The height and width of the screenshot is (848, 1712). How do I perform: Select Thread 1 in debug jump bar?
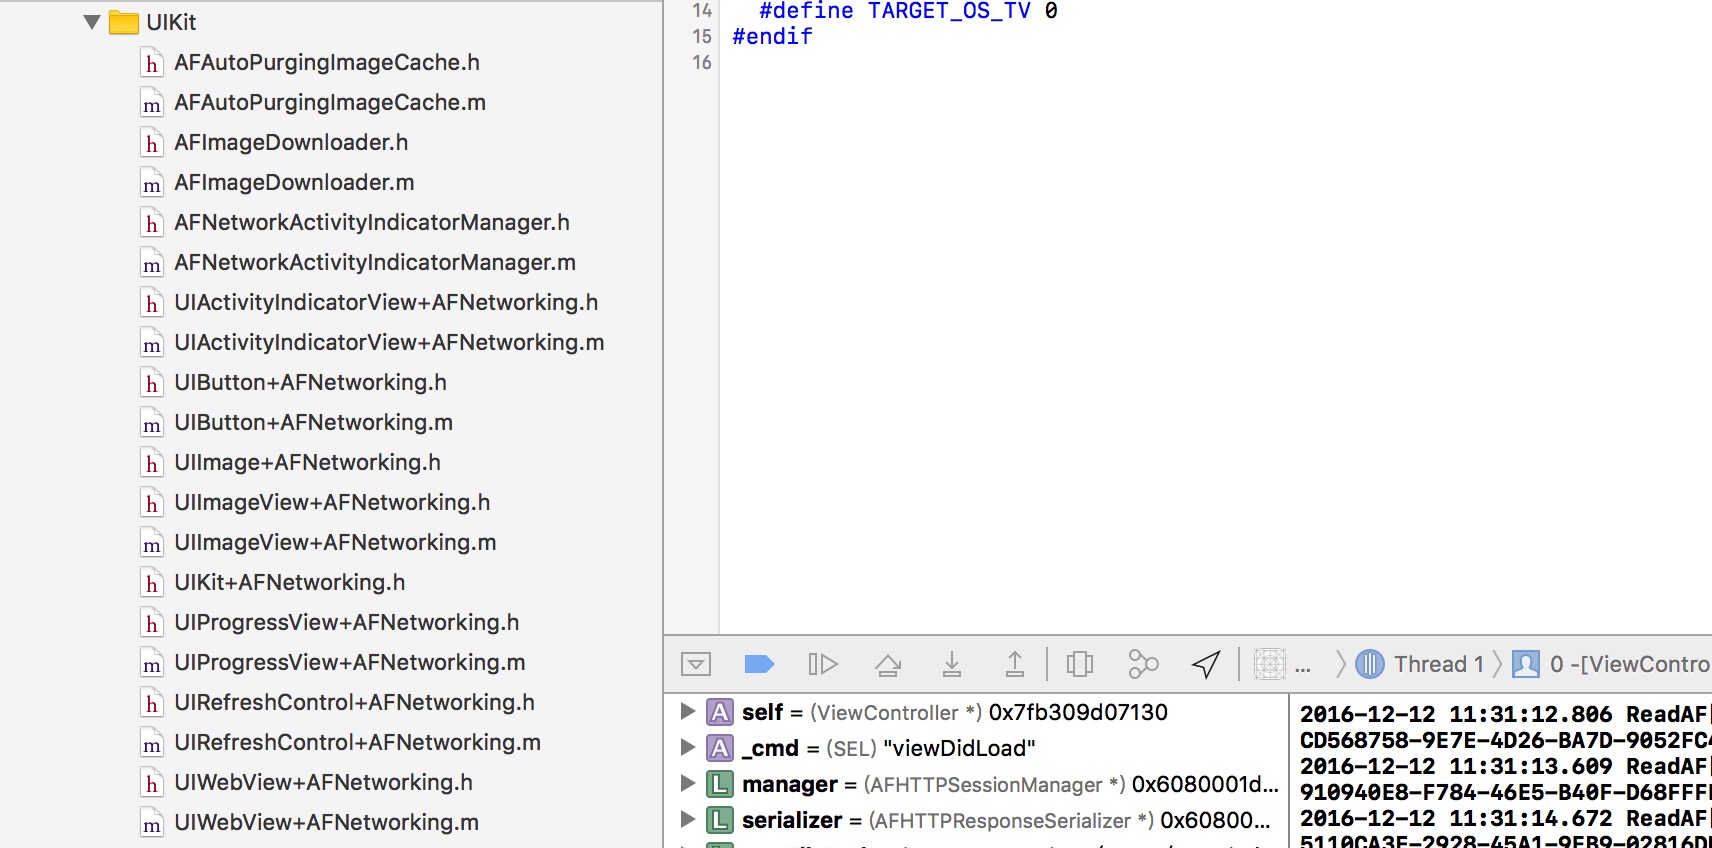tap(1420, 664)
